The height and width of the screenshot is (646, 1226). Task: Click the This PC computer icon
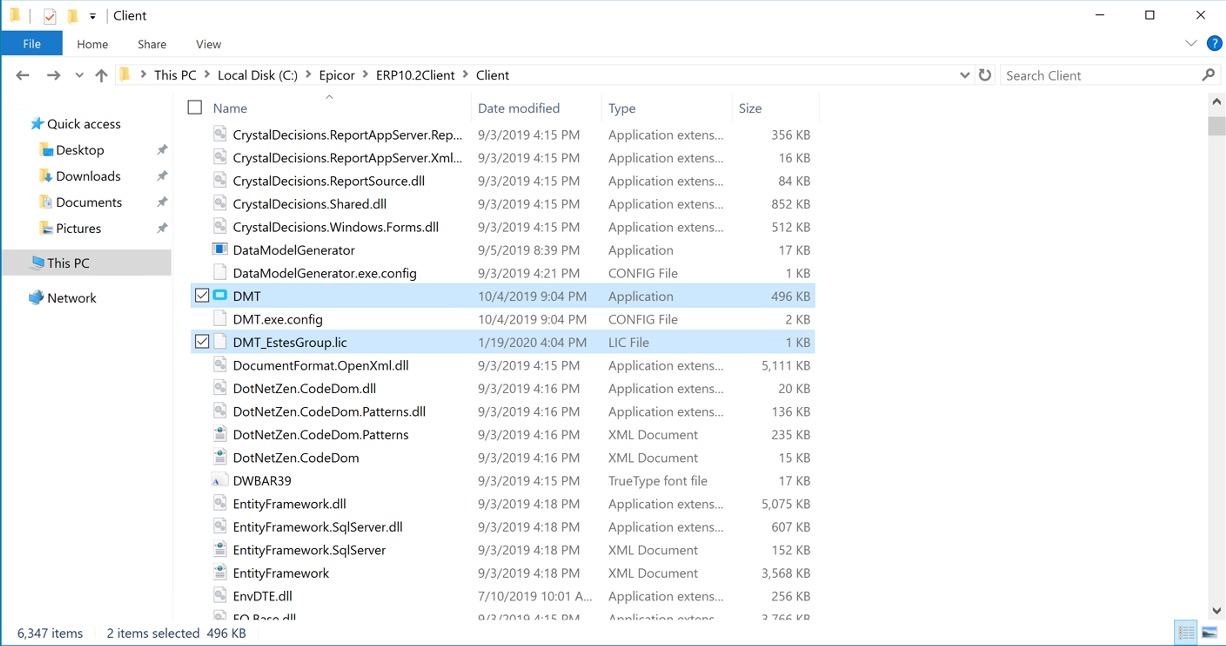[x=37, y=263]
